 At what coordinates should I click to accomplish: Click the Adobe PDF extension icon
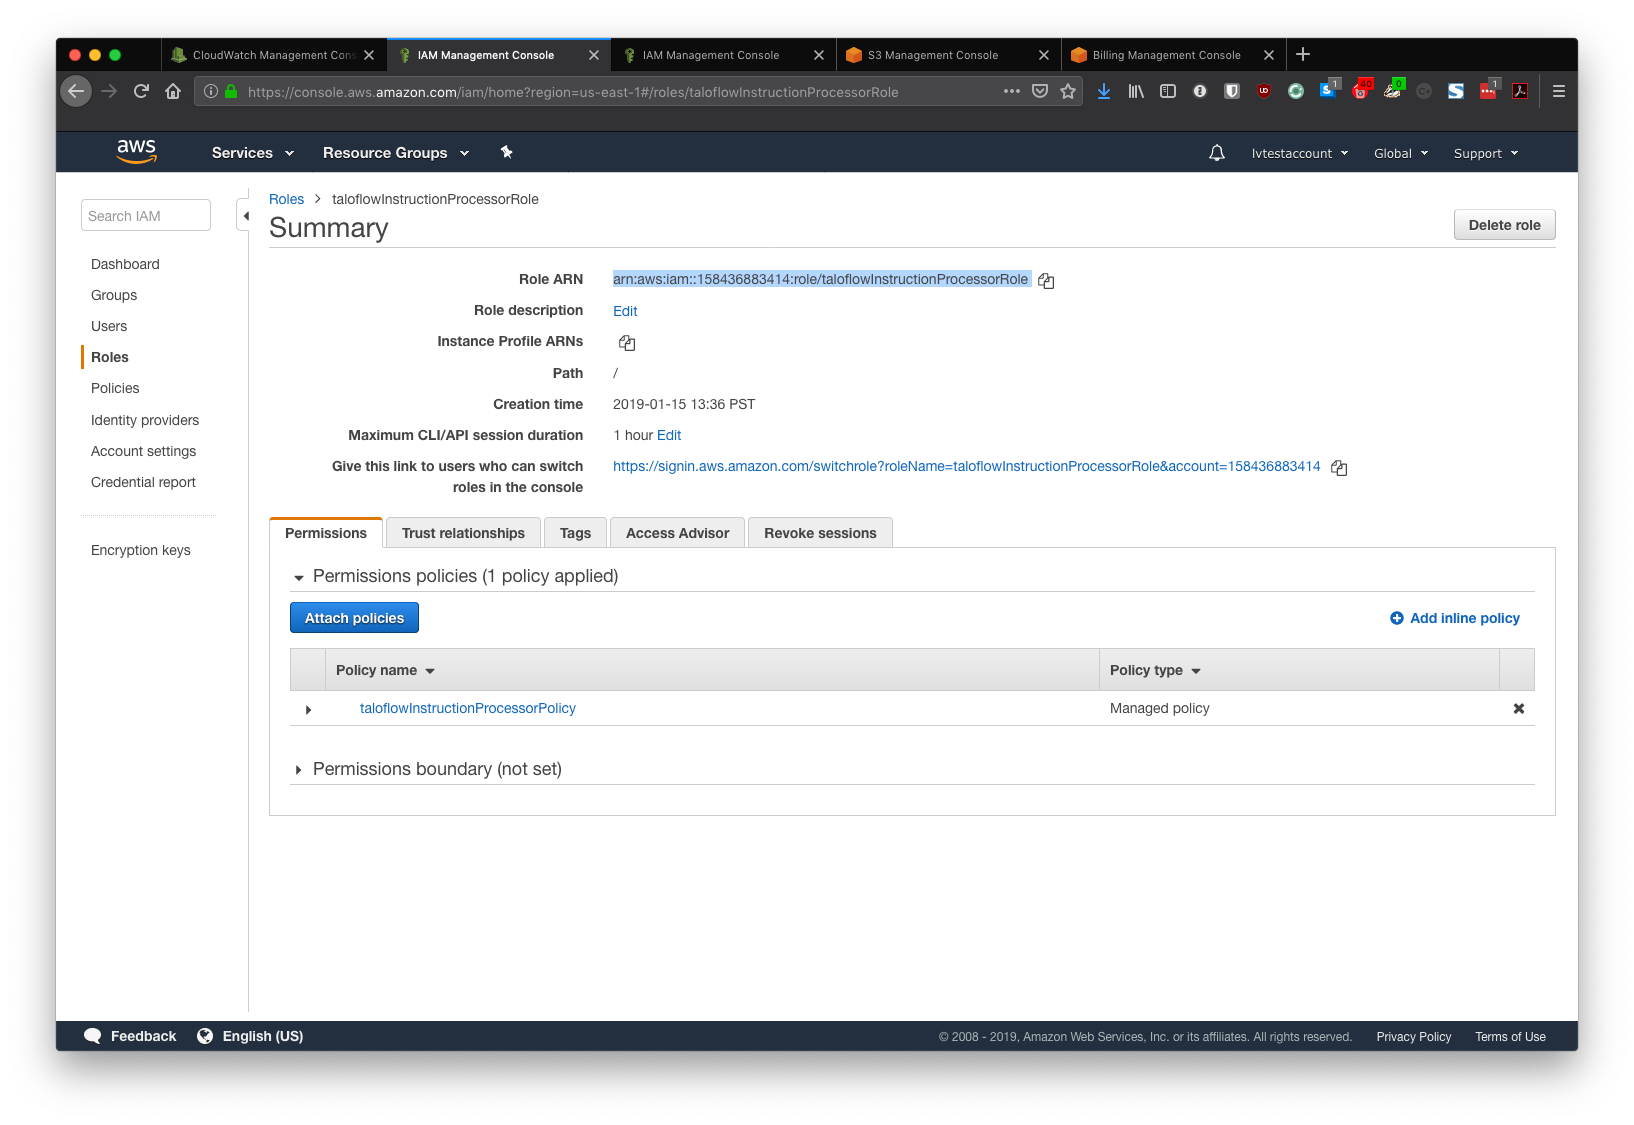click(x=1520, y=91)
